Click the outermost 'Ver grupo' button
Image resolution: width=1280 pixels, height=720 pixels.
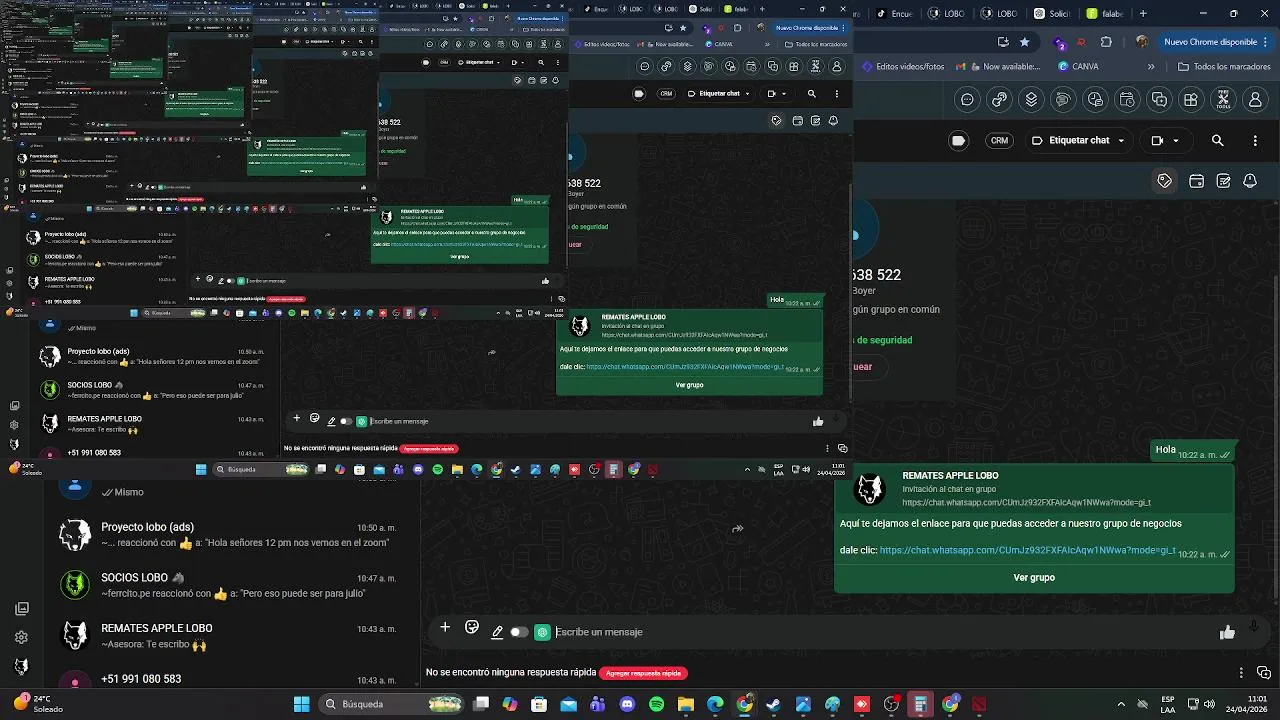[x=1034, y=578]
